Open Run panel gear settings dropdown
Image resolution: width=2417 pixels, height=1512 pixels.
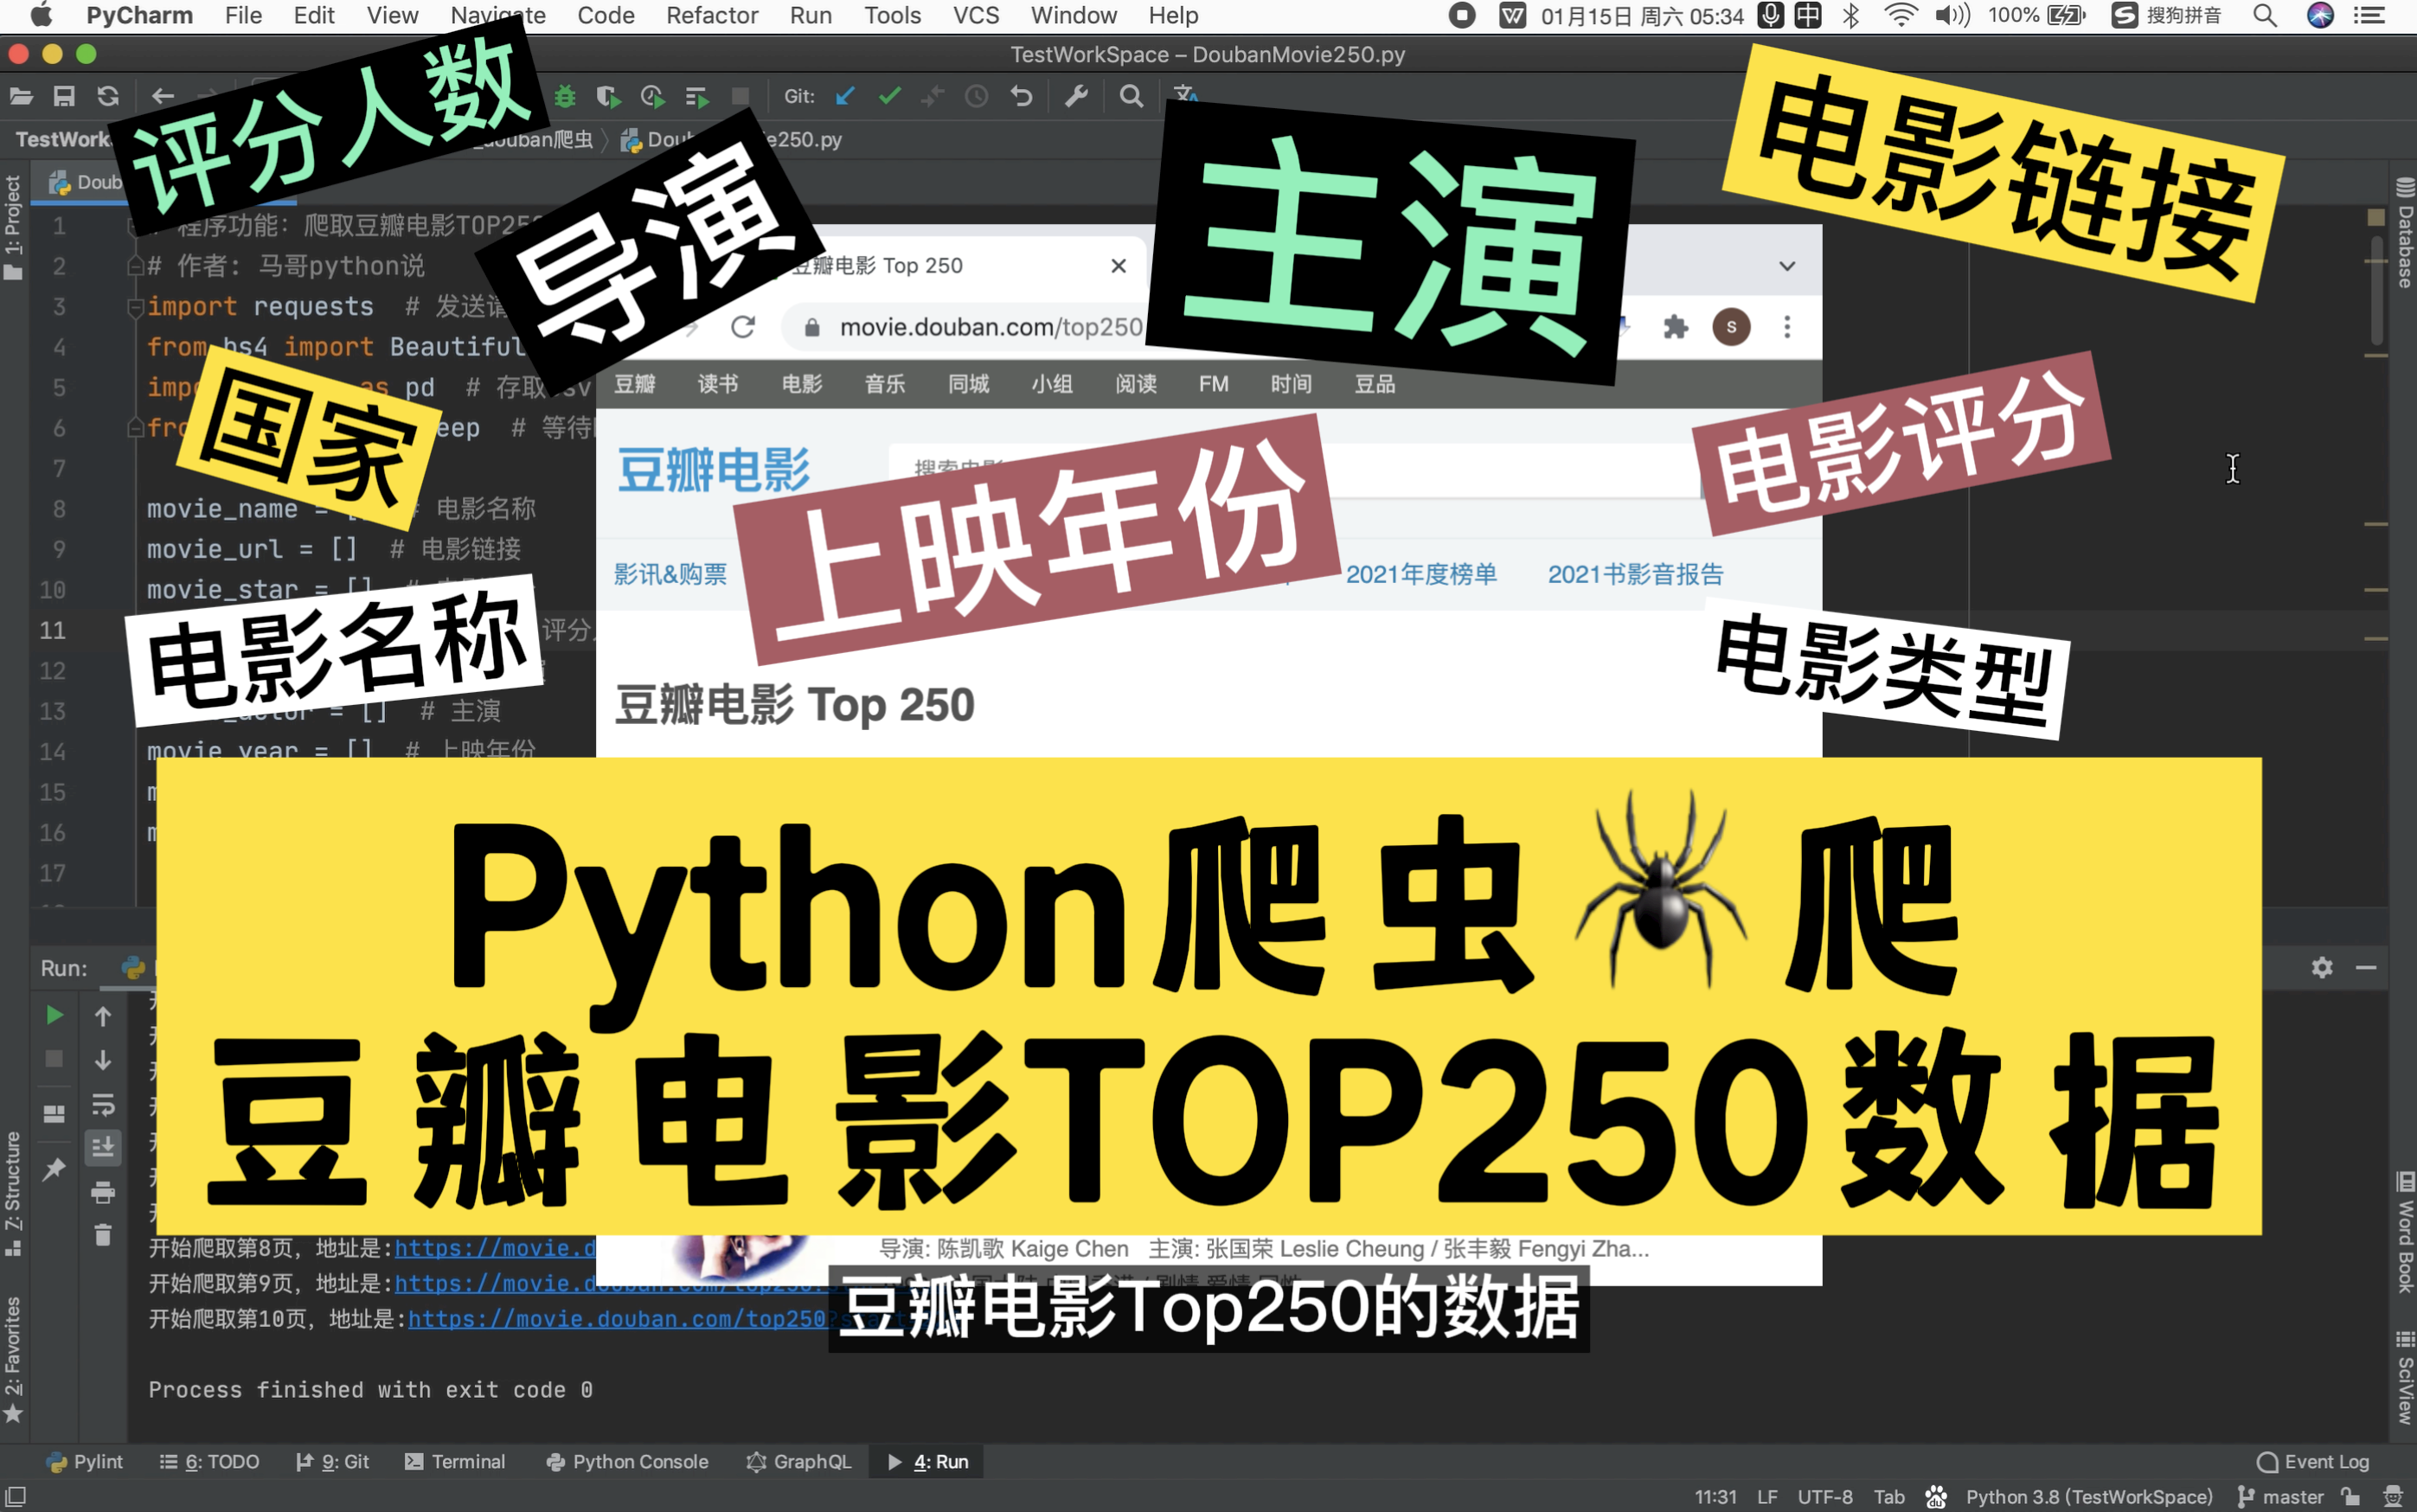point(2321,967)
